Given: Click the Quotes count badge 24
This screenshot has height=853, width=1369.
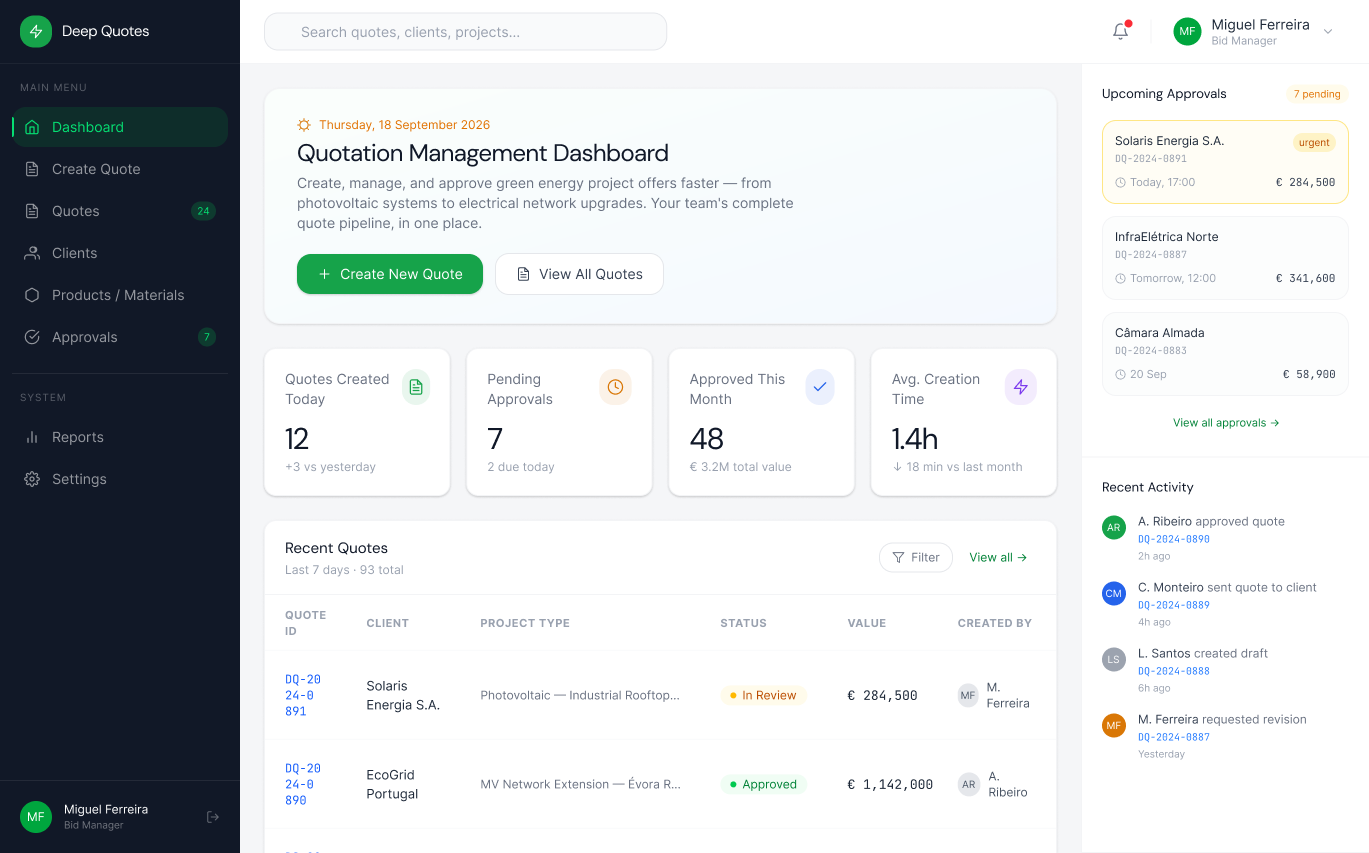Looking at the screenshot, I should 203,211.
